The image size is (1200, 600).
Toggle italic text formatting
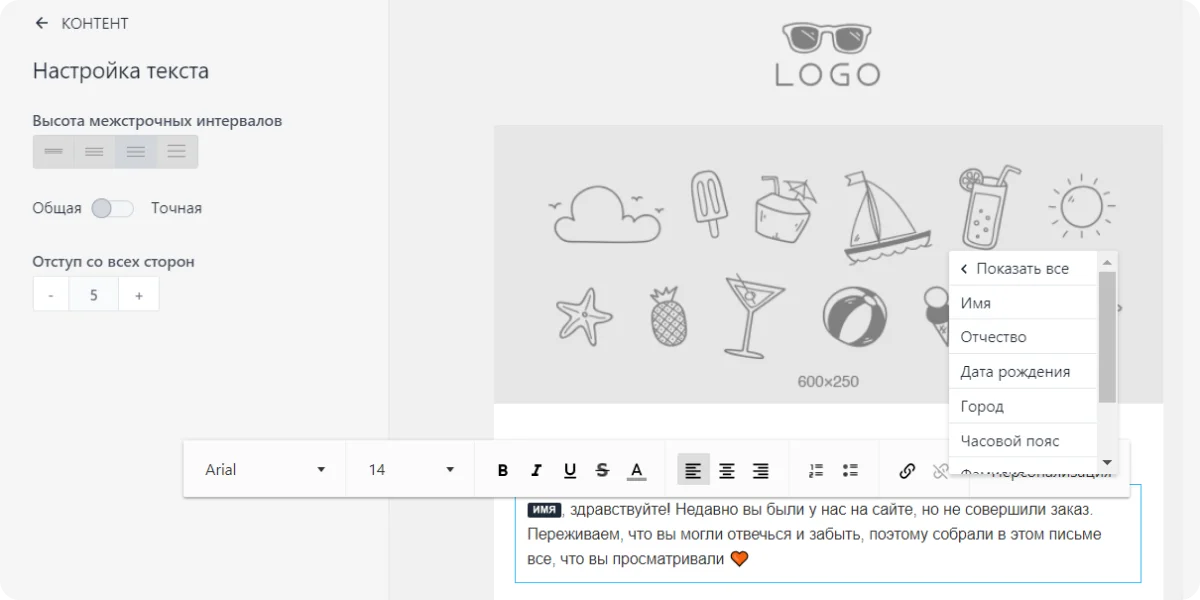point(536,470)
